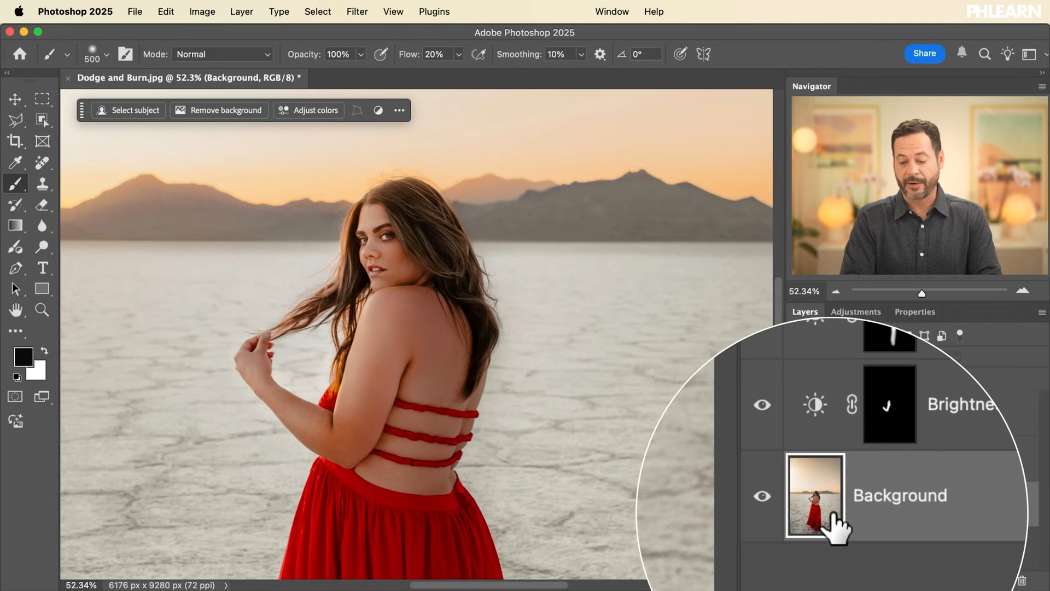
Task: Select the Eyedropper tool
Action: tap(15, 163)
